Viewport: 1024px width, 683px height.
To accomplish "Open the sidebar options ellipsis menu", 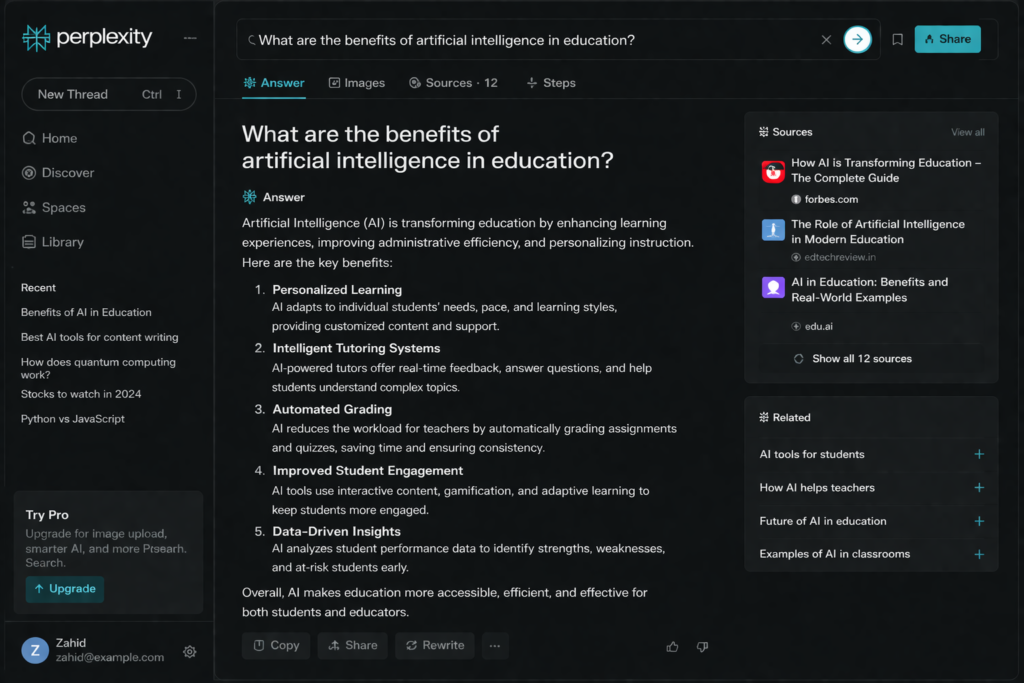I will 190,38.
